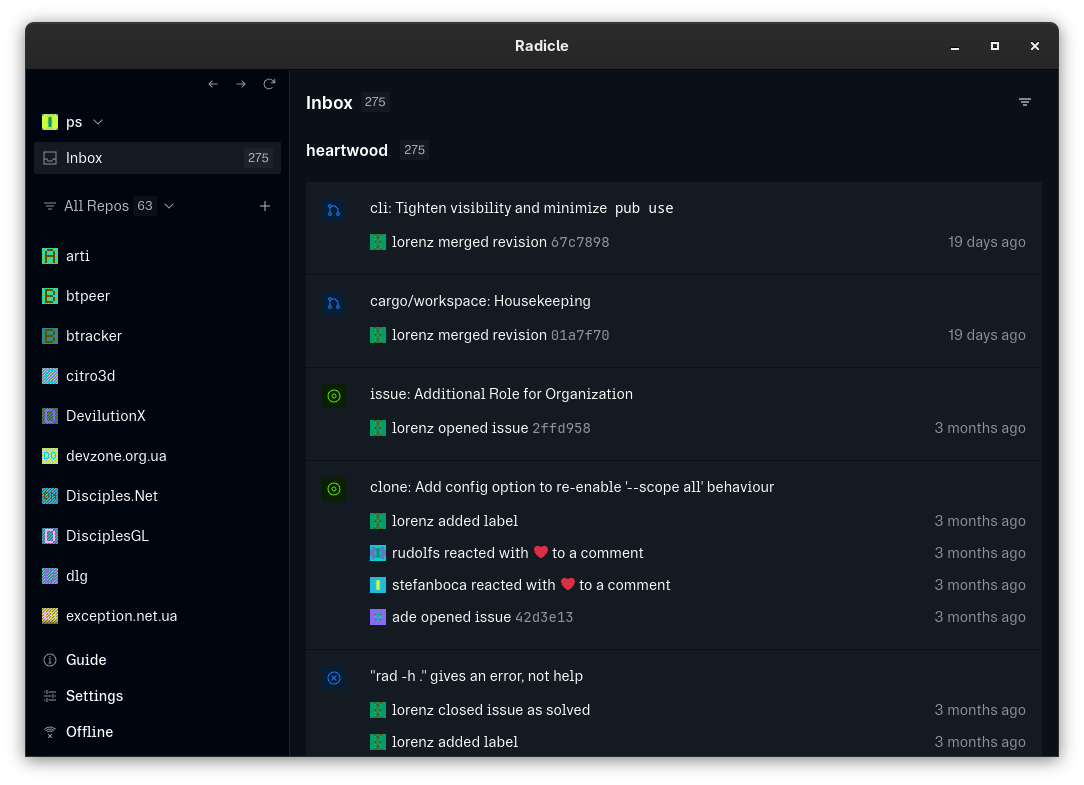Viewport: 1084px width, 785px height.
Task: Open the Disciples.Net repository
Action: click(158, 496)
